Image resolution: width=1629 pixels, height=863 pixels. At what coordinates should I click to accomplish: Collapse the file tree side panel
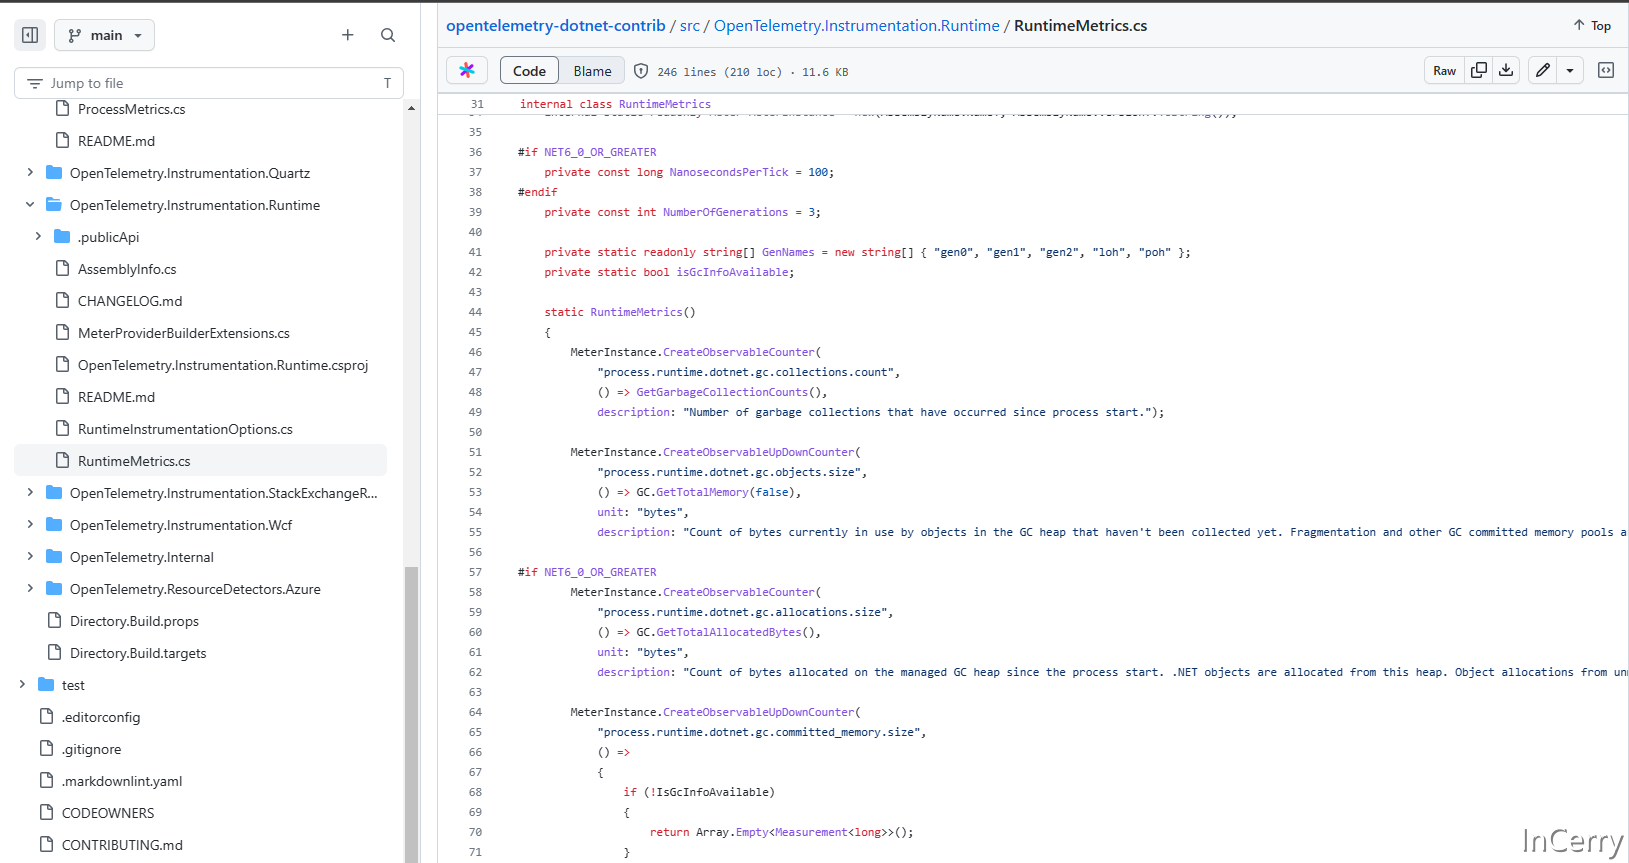click(30, 35)
